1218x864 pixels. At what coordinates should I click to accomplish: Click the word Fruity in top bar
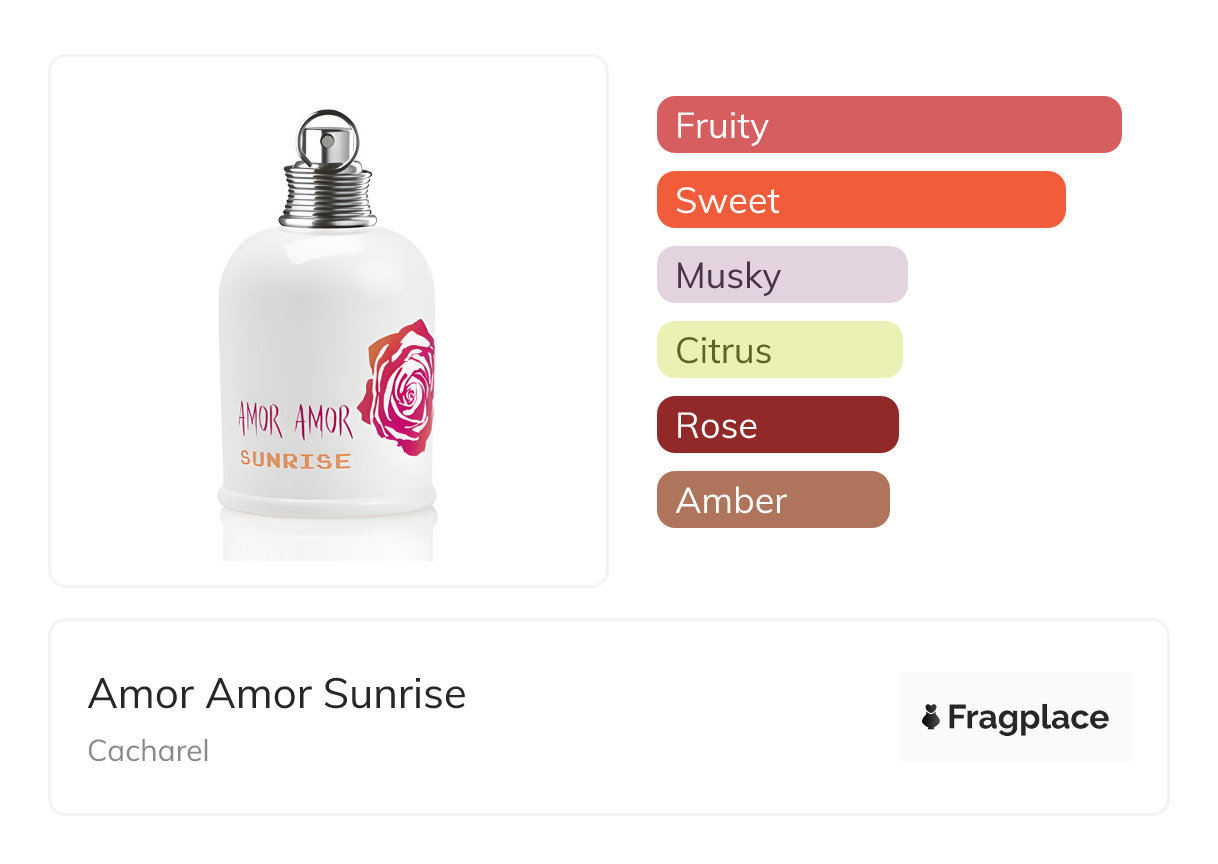[722, 126]
